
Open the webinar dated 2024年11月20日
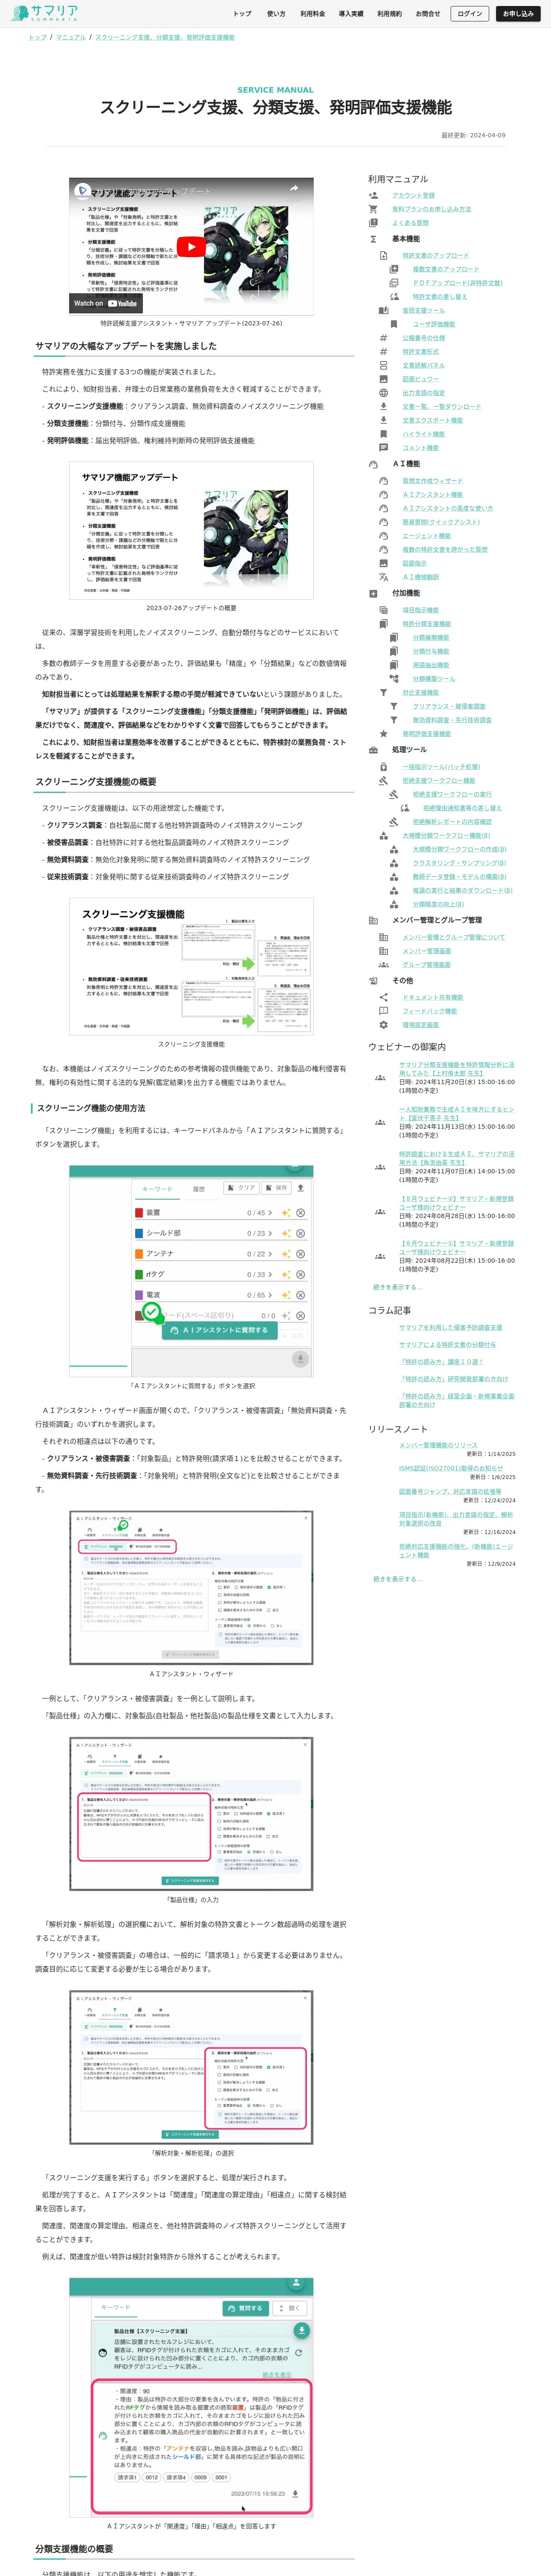click(x=457, y=1069)
